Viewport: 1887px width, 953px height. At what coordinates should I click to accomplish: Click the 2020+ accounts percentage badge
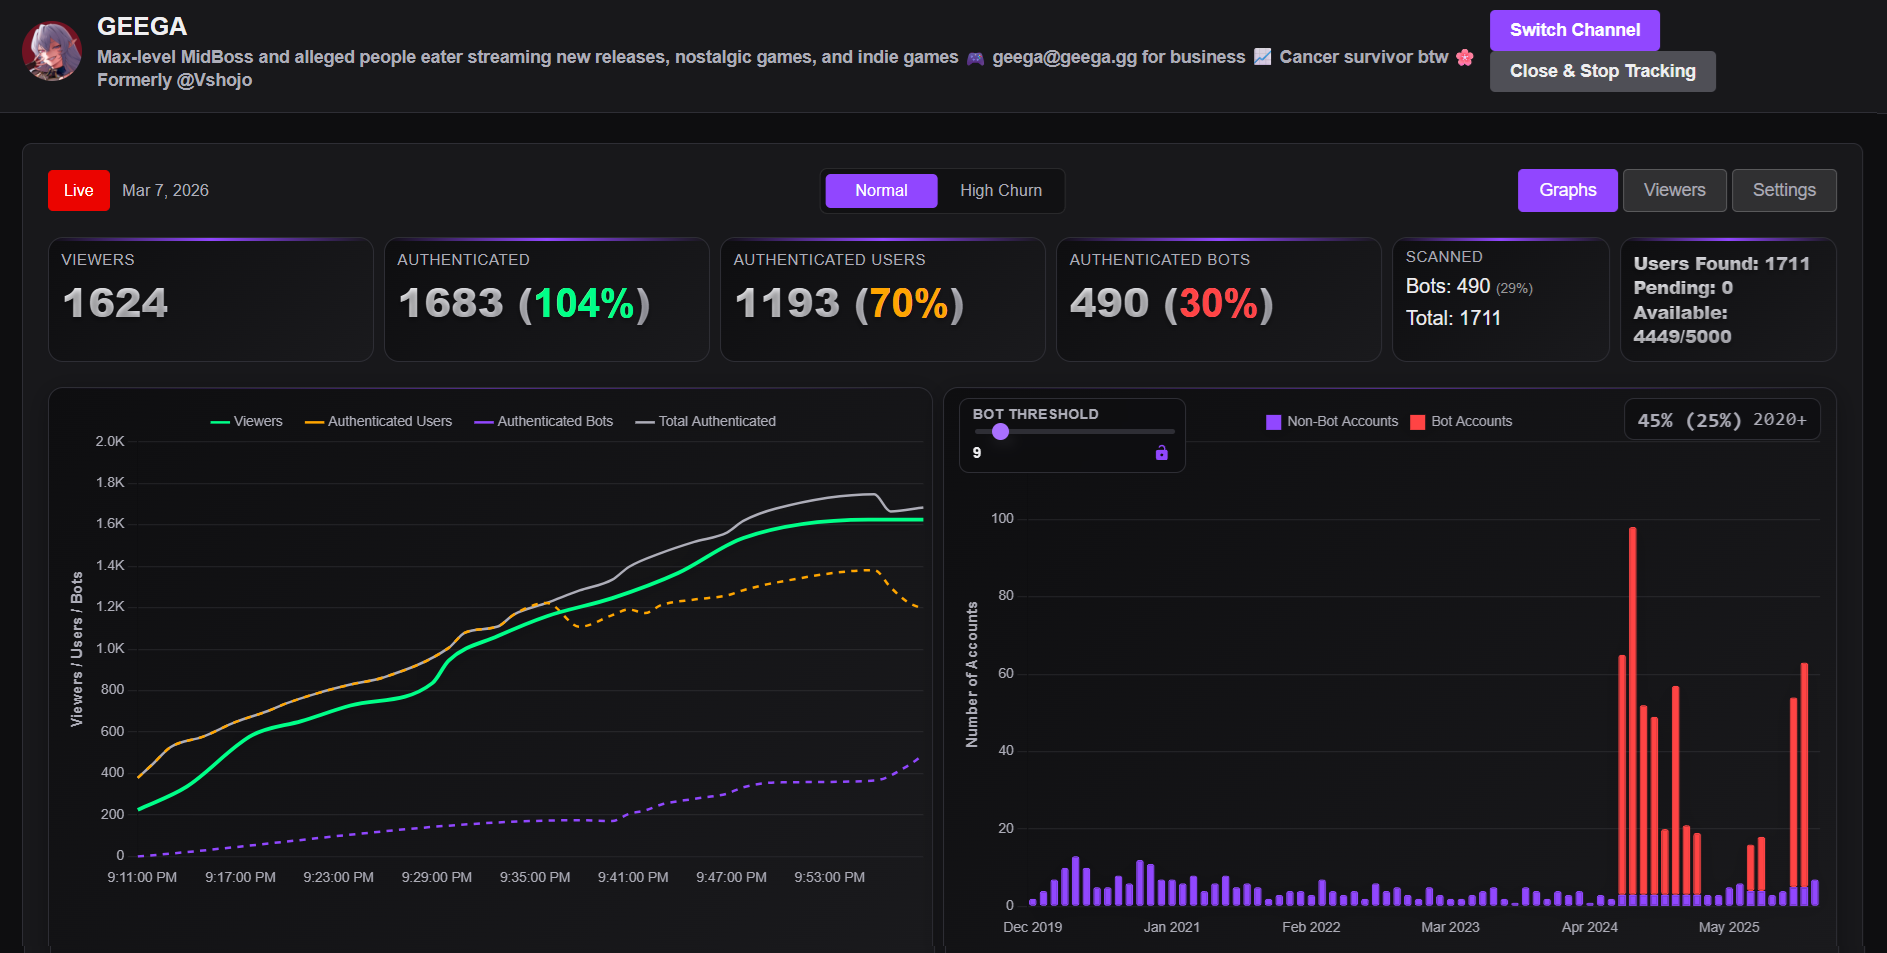coord(1722,420)
